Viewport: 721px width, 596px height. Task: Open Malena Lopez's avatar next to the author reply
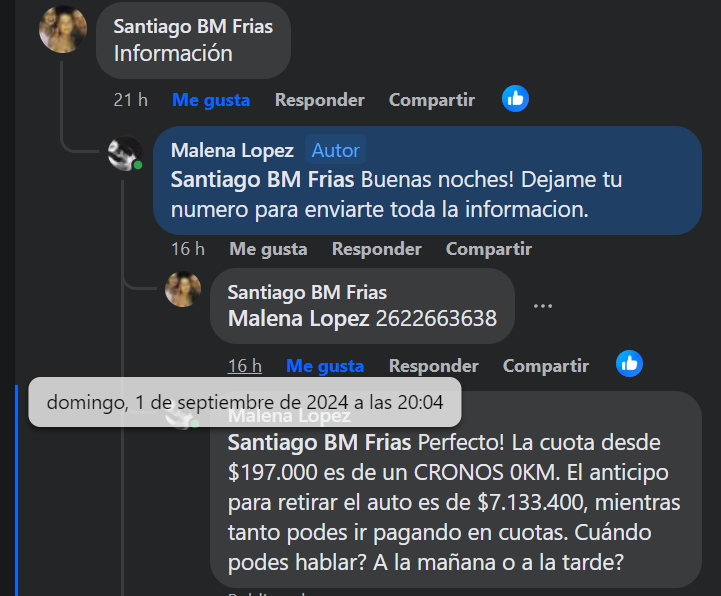pos(125,154)
